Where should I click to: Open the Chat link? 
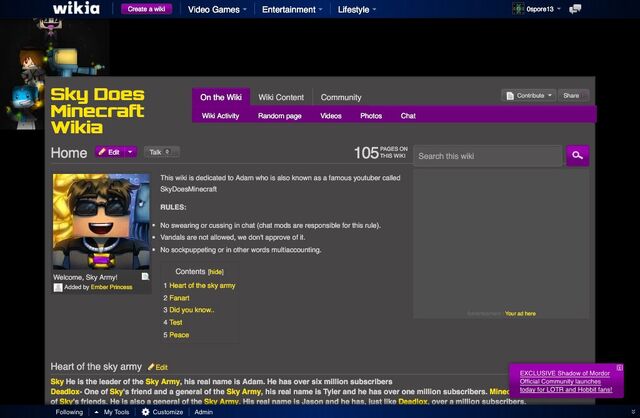(408, 116)
